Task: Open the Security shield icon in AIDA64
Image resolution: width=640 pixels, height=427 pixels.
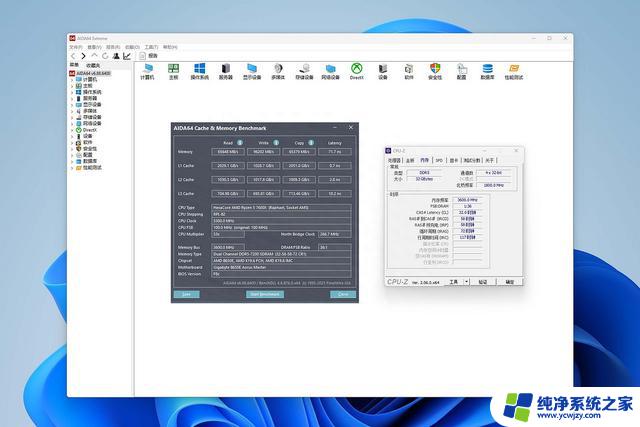Action: tap(435, 71)
